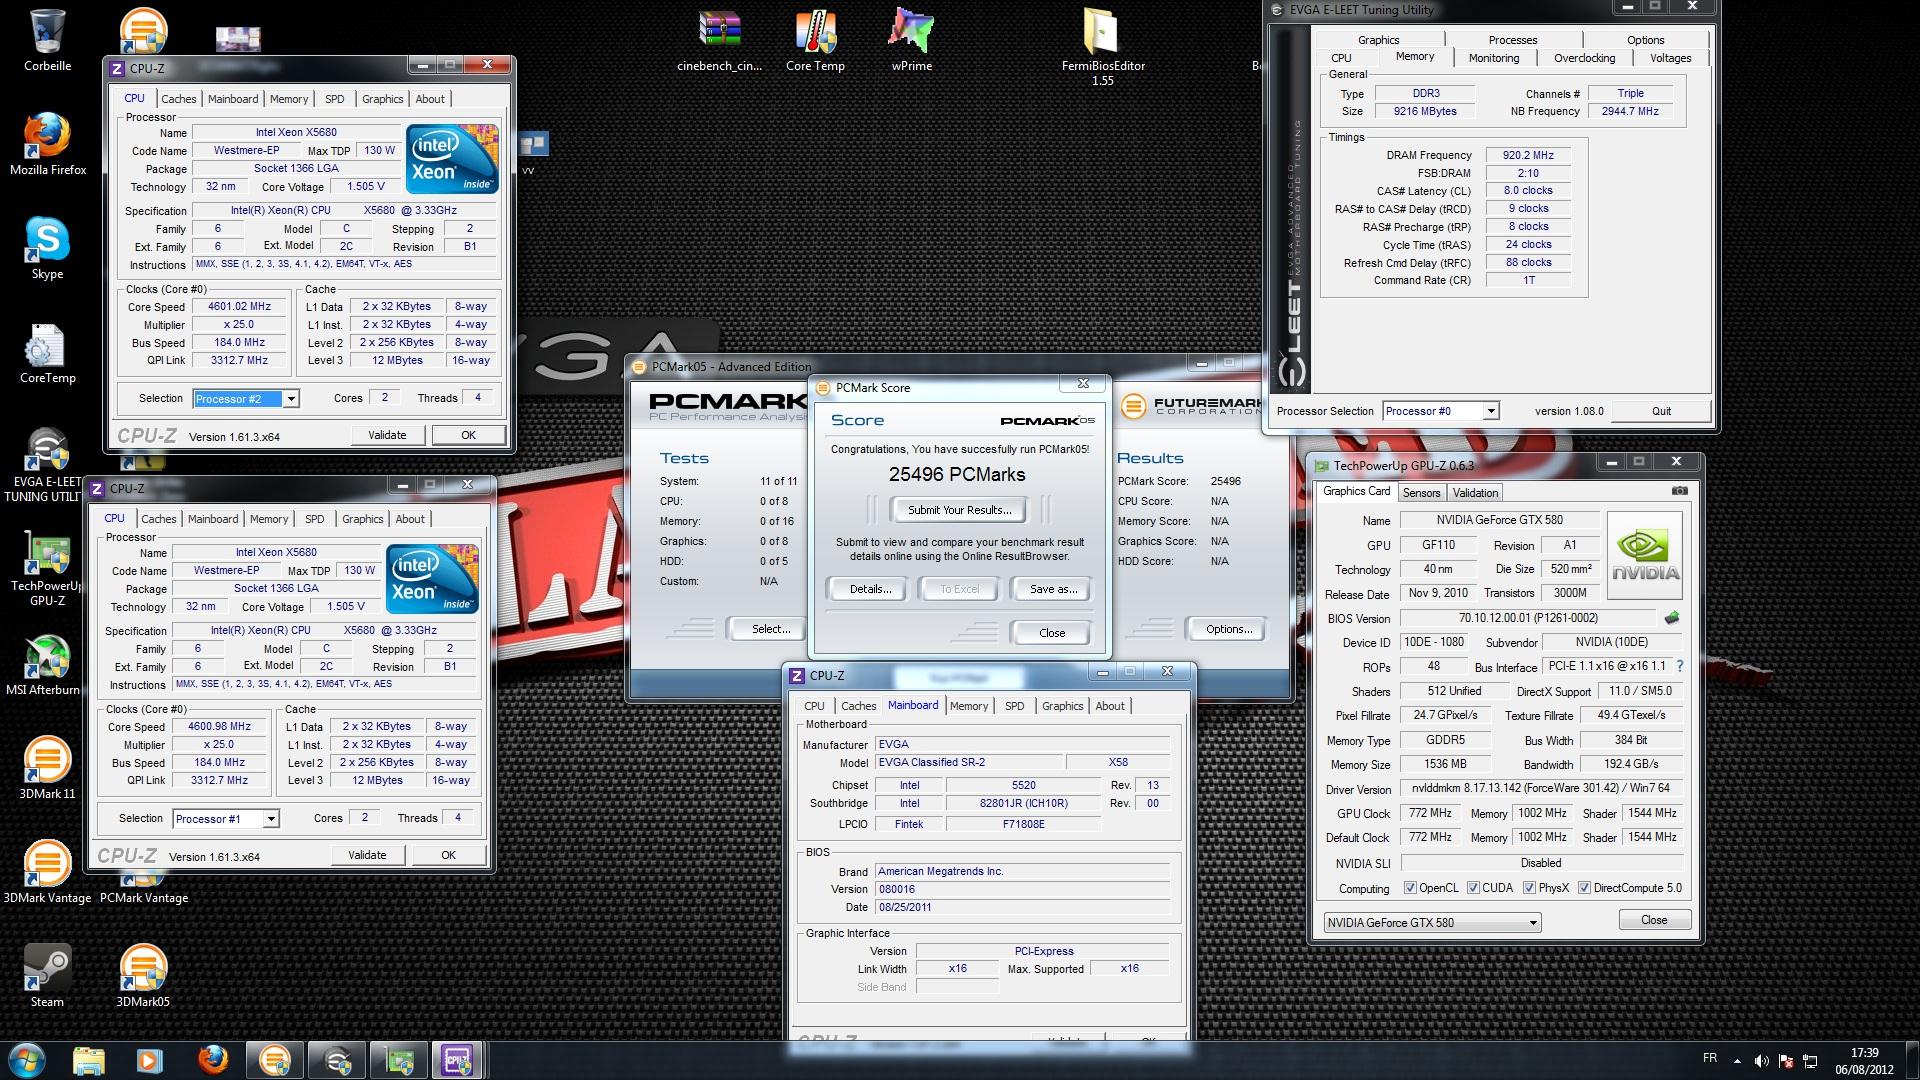Open Monitoring tab in E-LEET
Image resolution: width=1920 pixels, height=1080 pixels.
tap(1493, 58)
